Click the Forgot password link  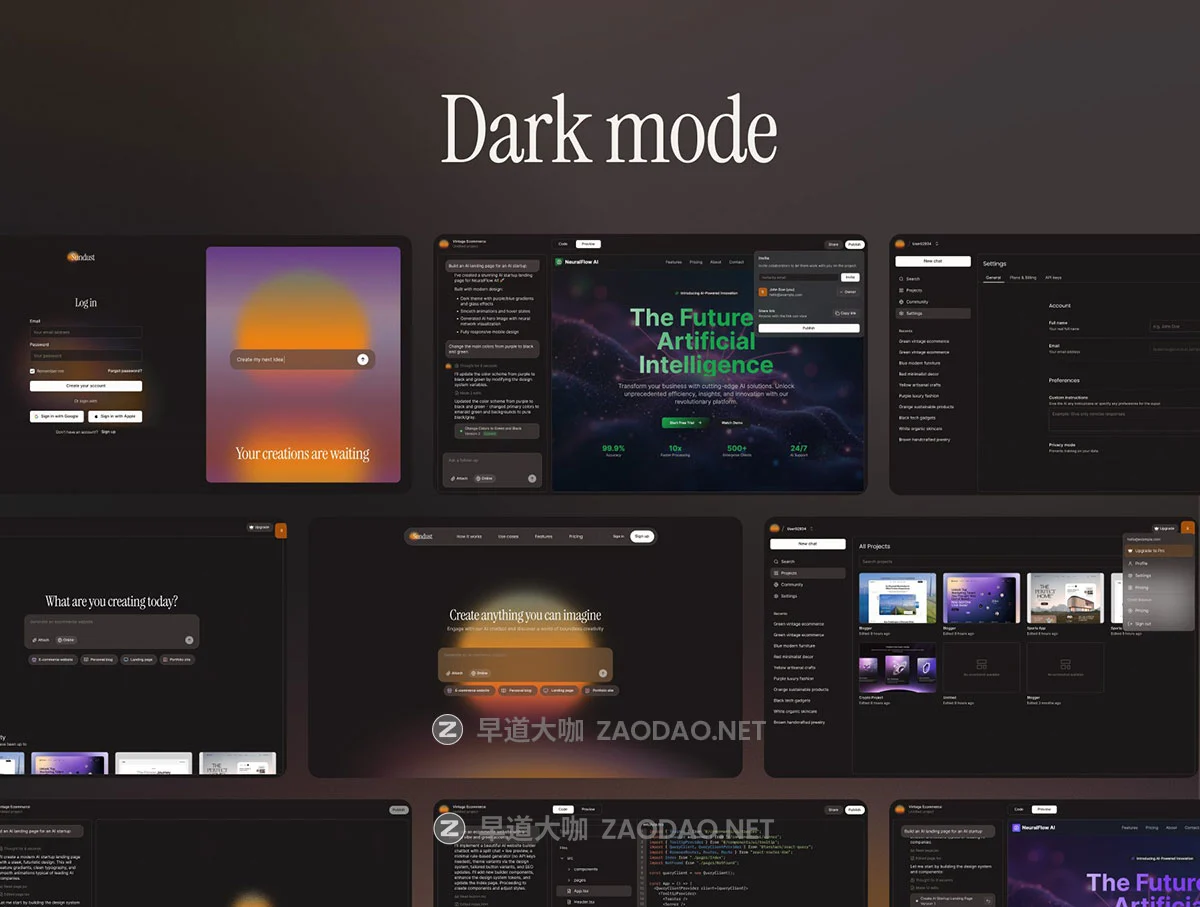125,371
